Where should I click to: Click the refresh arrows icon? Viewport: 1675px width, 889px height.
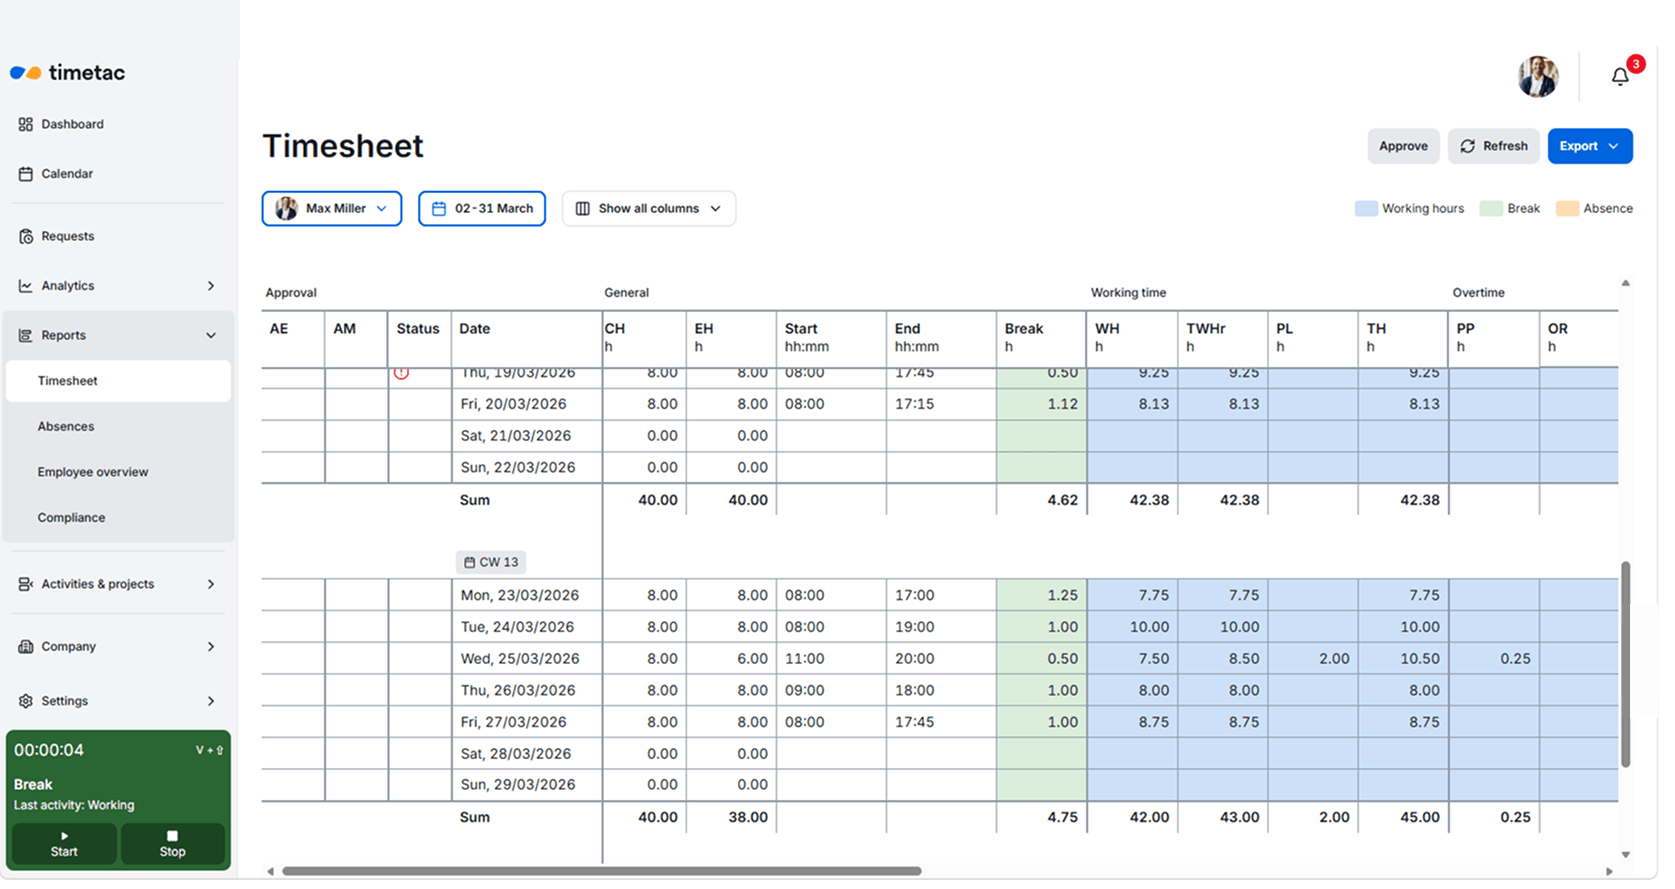[x=1467, y=146]
